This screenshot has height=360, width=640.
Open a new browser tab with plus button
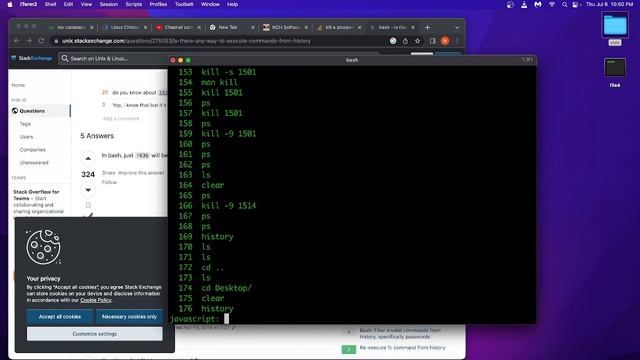pyautogui.click(x=427, y=27)
